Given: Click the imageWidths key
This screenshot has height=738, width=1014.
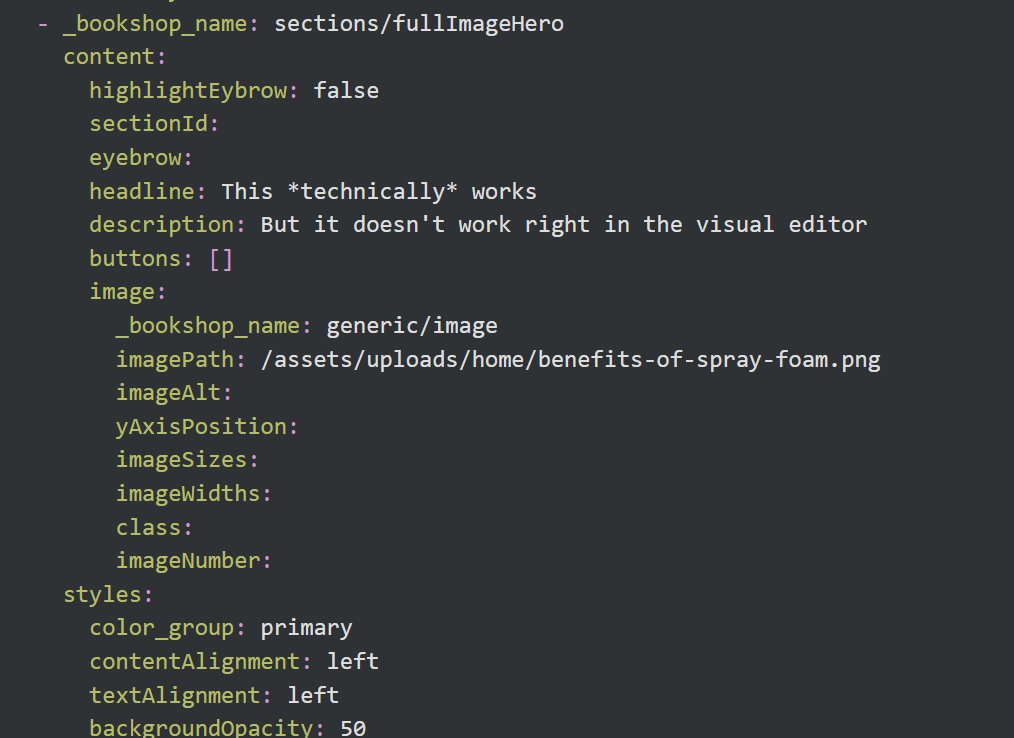Looking at the screenshot, I should (x=188, y=494).
